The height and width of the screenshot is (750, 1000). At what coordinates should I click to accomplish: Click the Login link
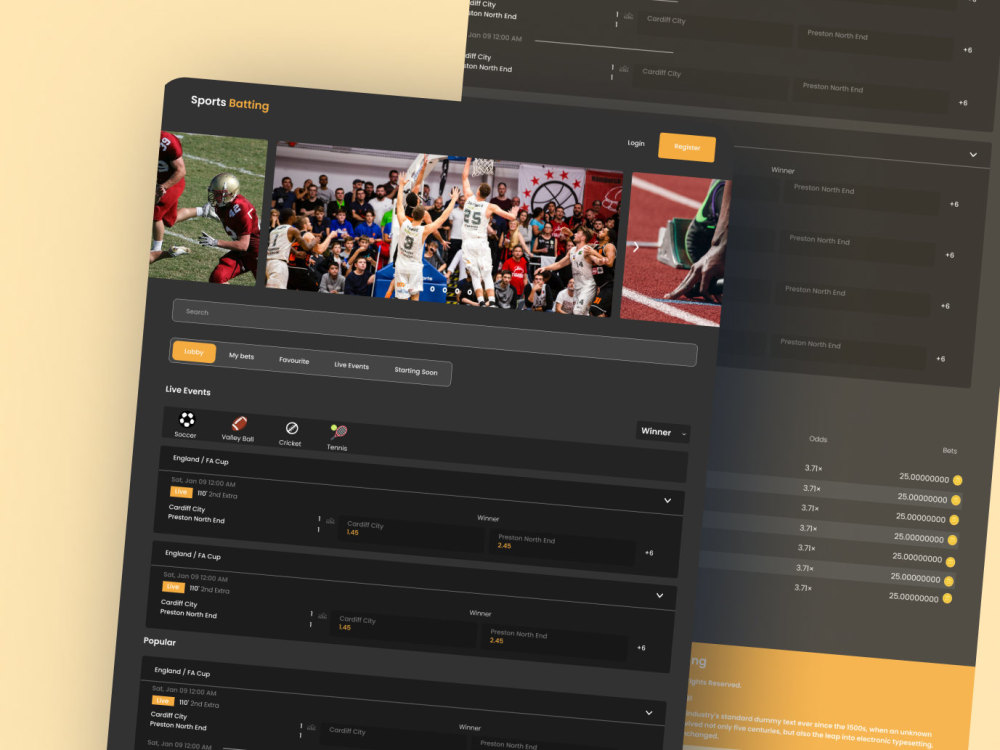pos(636,143)
